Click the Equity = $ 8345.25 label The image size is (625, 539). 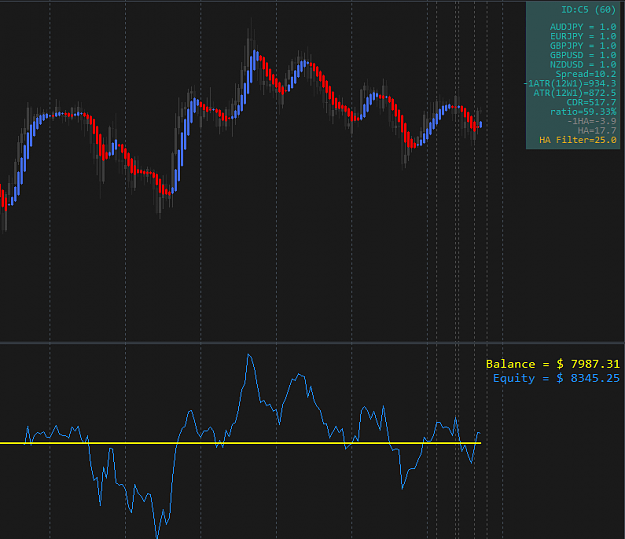(x=556, y=378)
